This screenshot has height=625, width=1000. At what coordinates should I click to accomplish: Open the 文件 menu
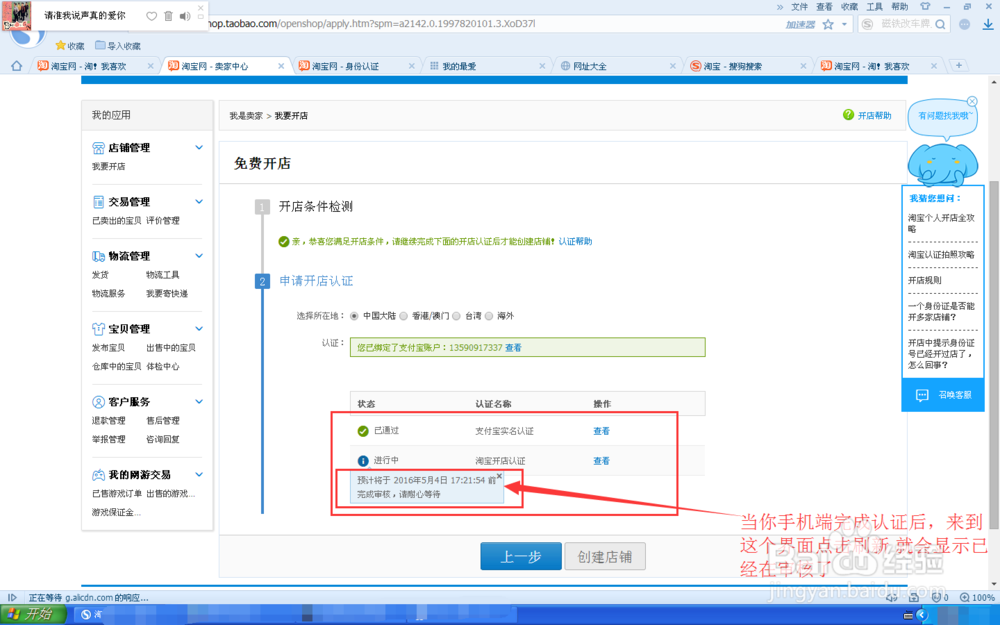click(799, 7)
